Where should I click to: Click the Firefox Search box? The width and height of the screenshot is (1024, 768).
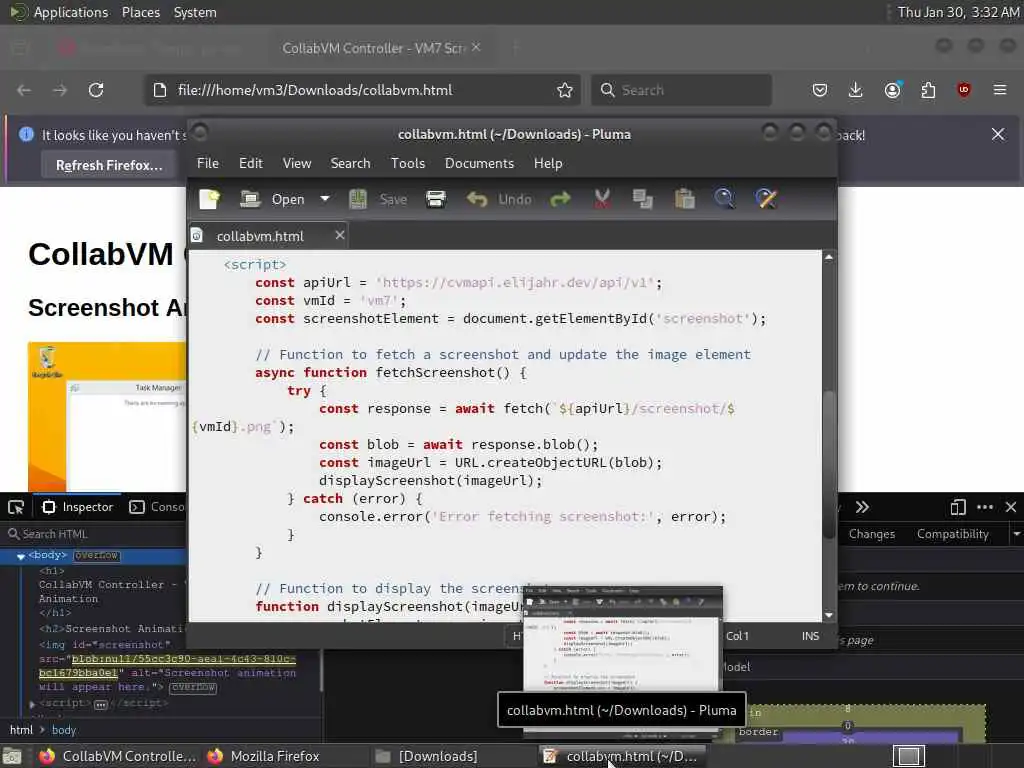[681, 90]
